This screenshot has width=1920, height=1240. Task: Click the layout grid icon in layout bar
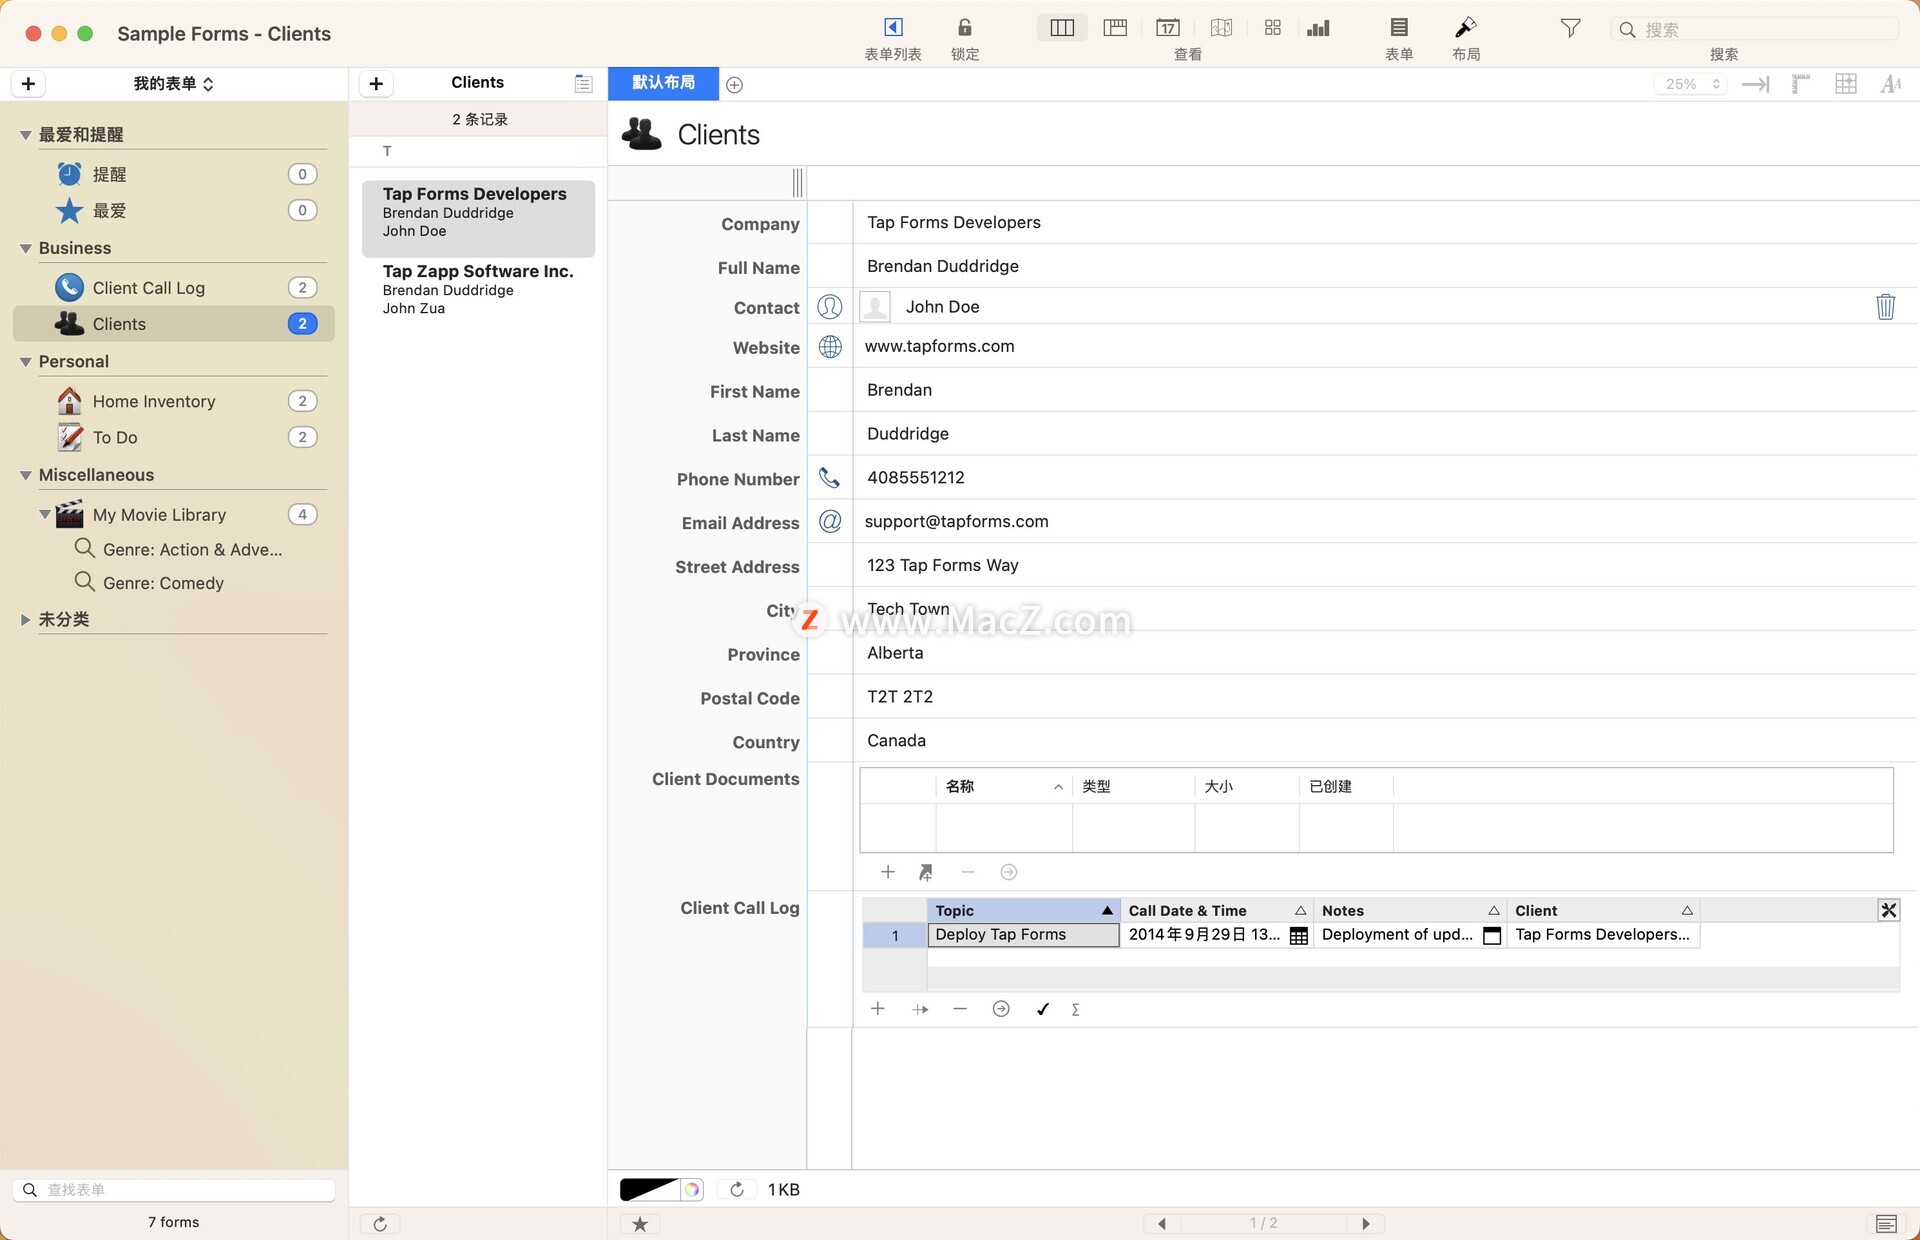(x=1846, y=84)
